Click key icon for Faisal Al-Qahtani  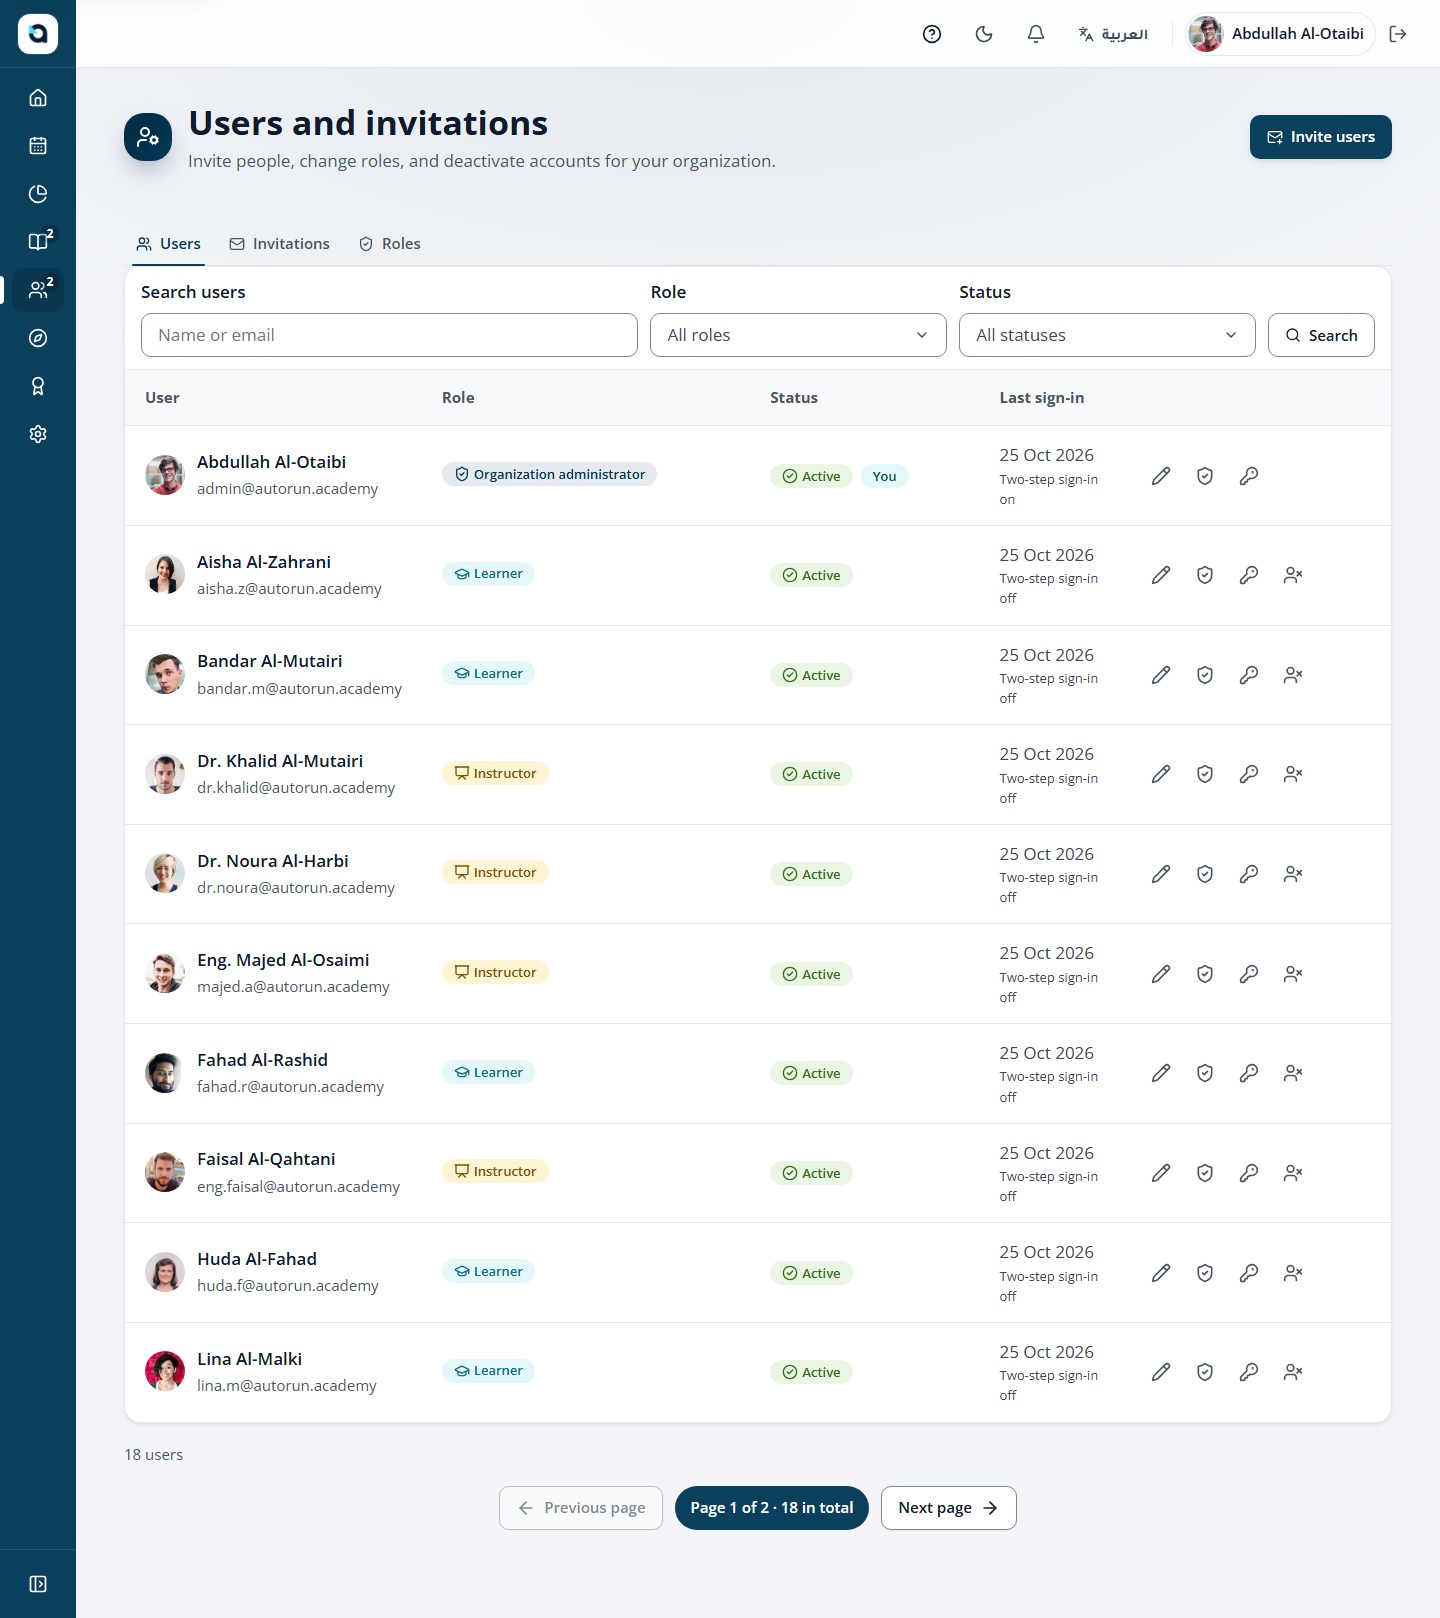1249,1173
